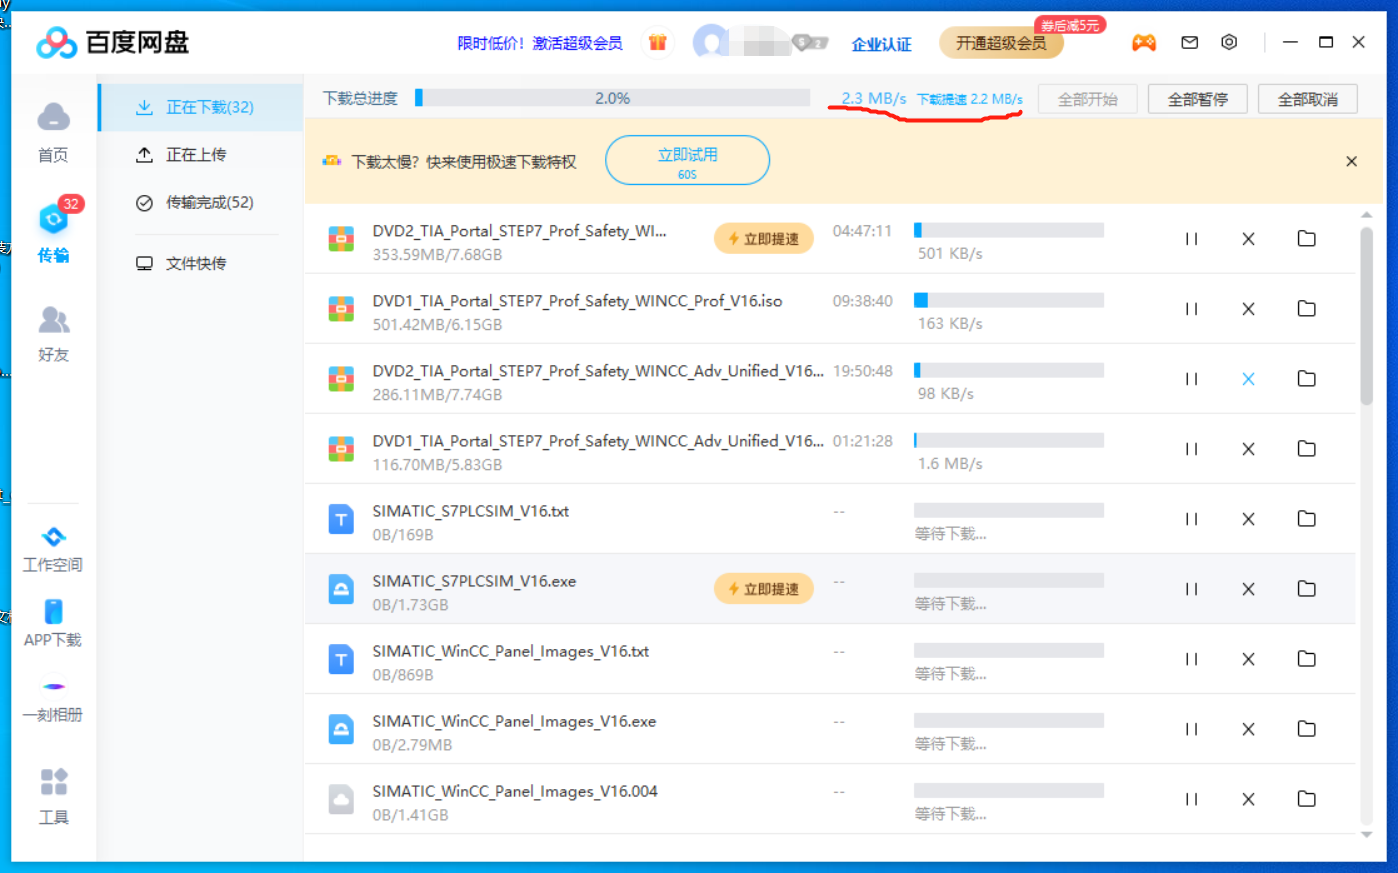1398x873 pixels.
Task: Click the download list vertical scrollbar
Action: point(1366,316)
